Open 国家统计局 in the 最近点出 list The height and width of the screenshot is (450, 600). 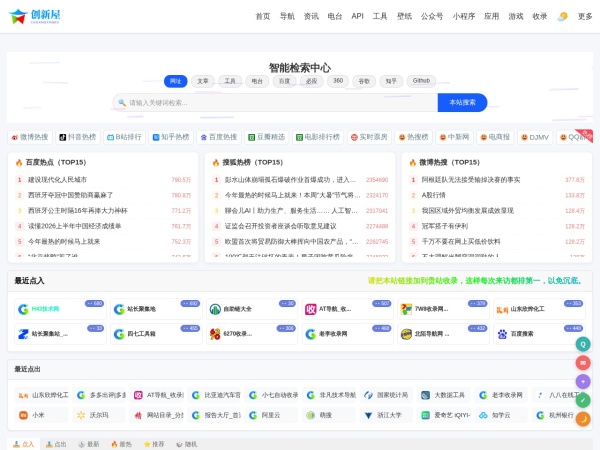[x=386, y=395]
